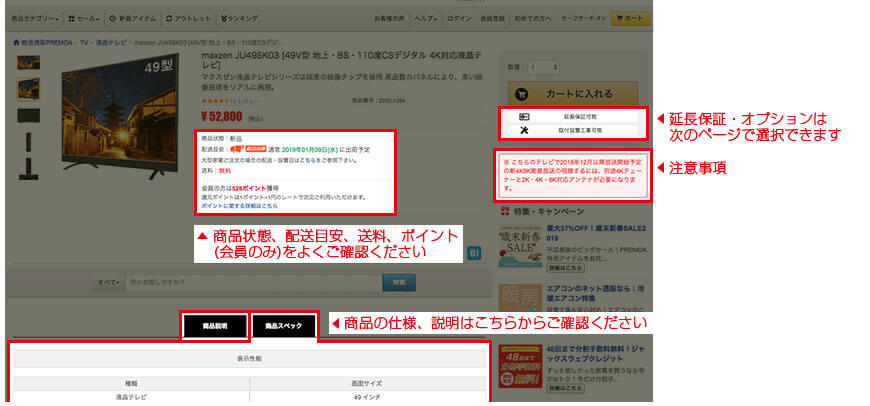
Task: Click 詳細はこちら under ジャックスウェブクレジット
Action: coord(565,388)
